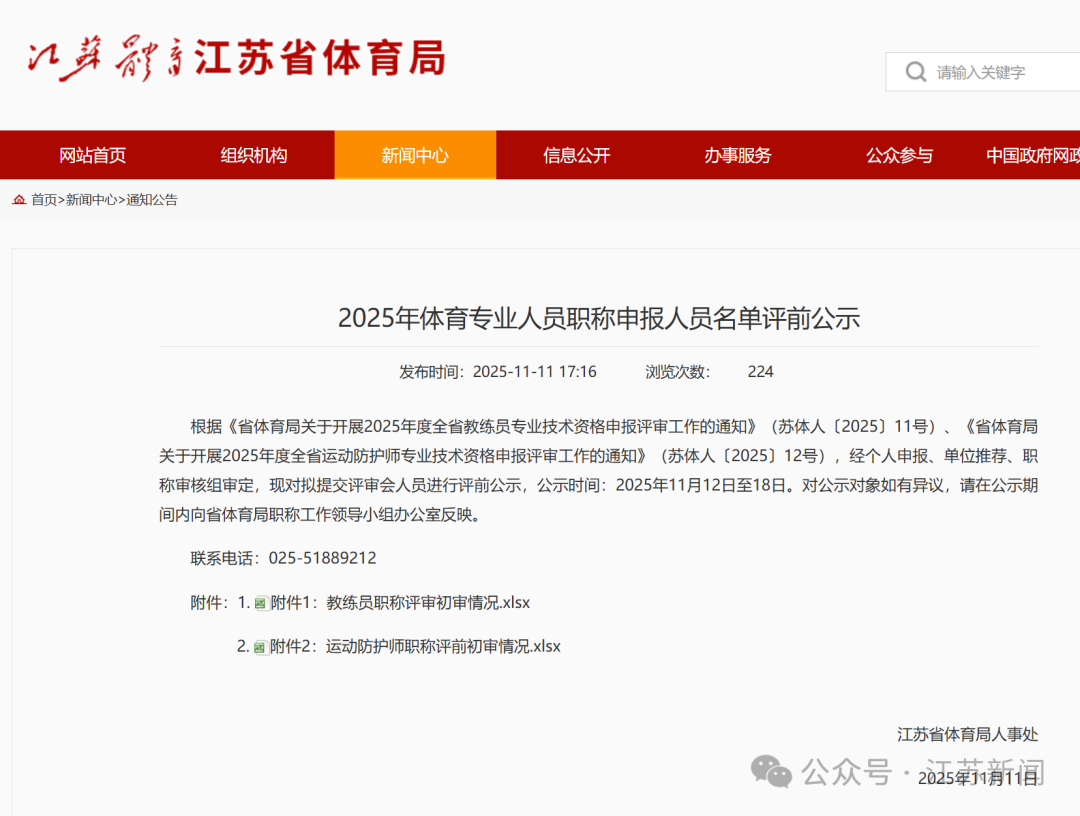This screenshot has height=816, width=1080.
Task: Select 公众参与 in the navigation bar
Action: (x=899, y=155)
